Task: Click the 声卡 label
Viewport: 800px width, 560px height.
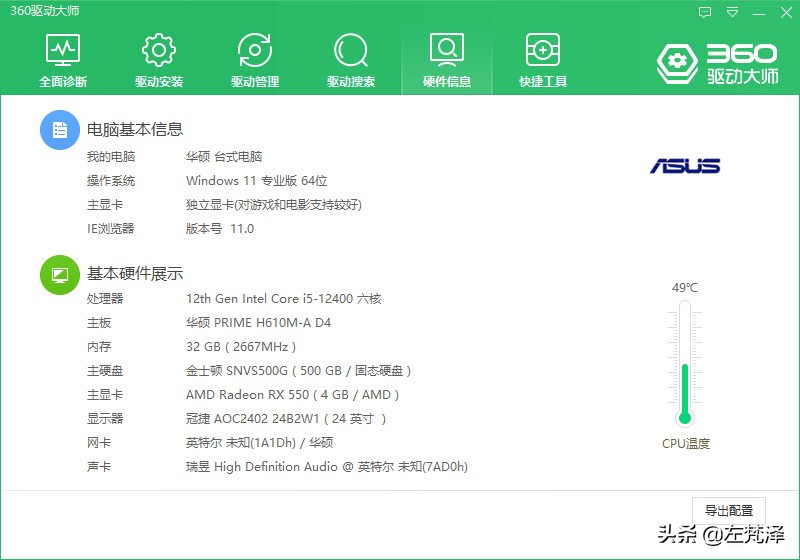Action: 99,467
